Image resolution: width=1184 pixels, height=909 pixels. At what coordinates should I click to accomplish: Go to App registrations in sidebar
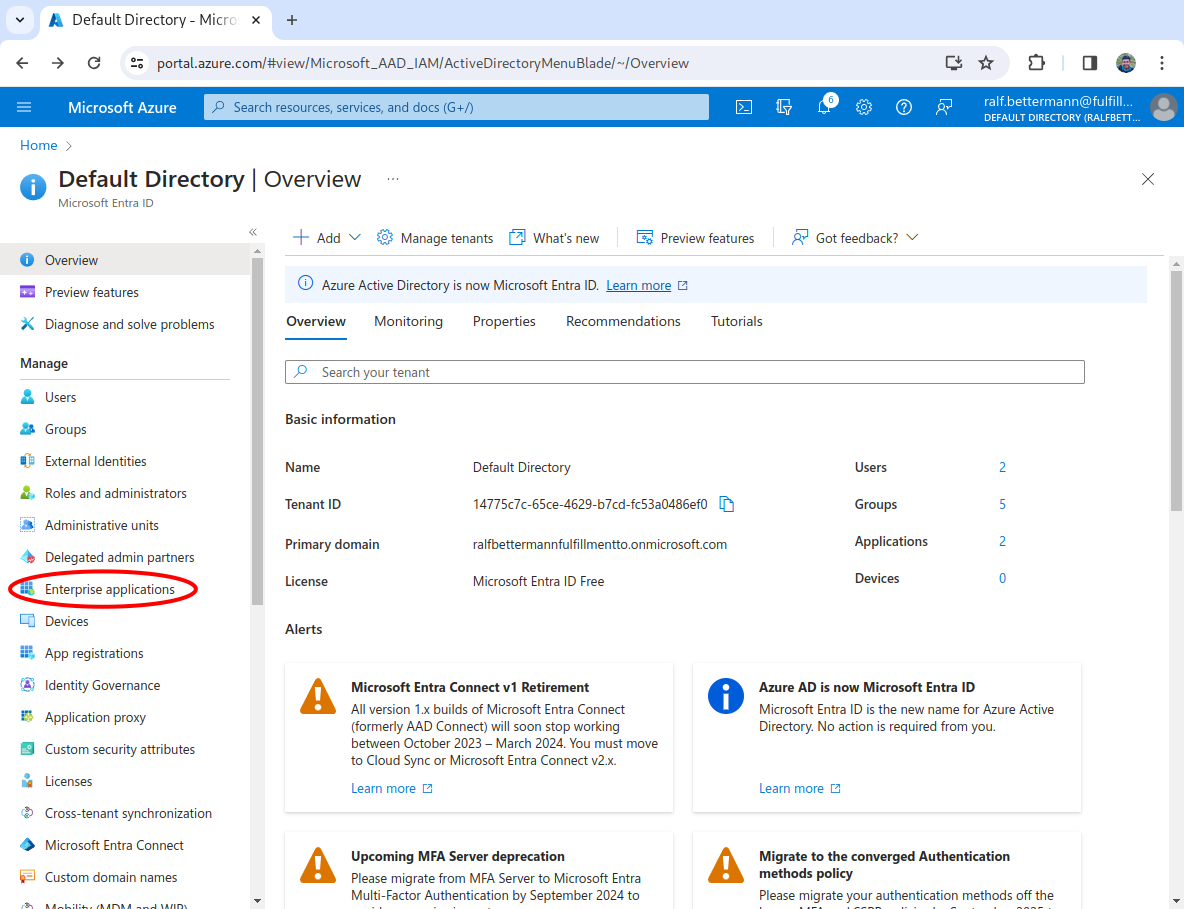click(94, 653)
